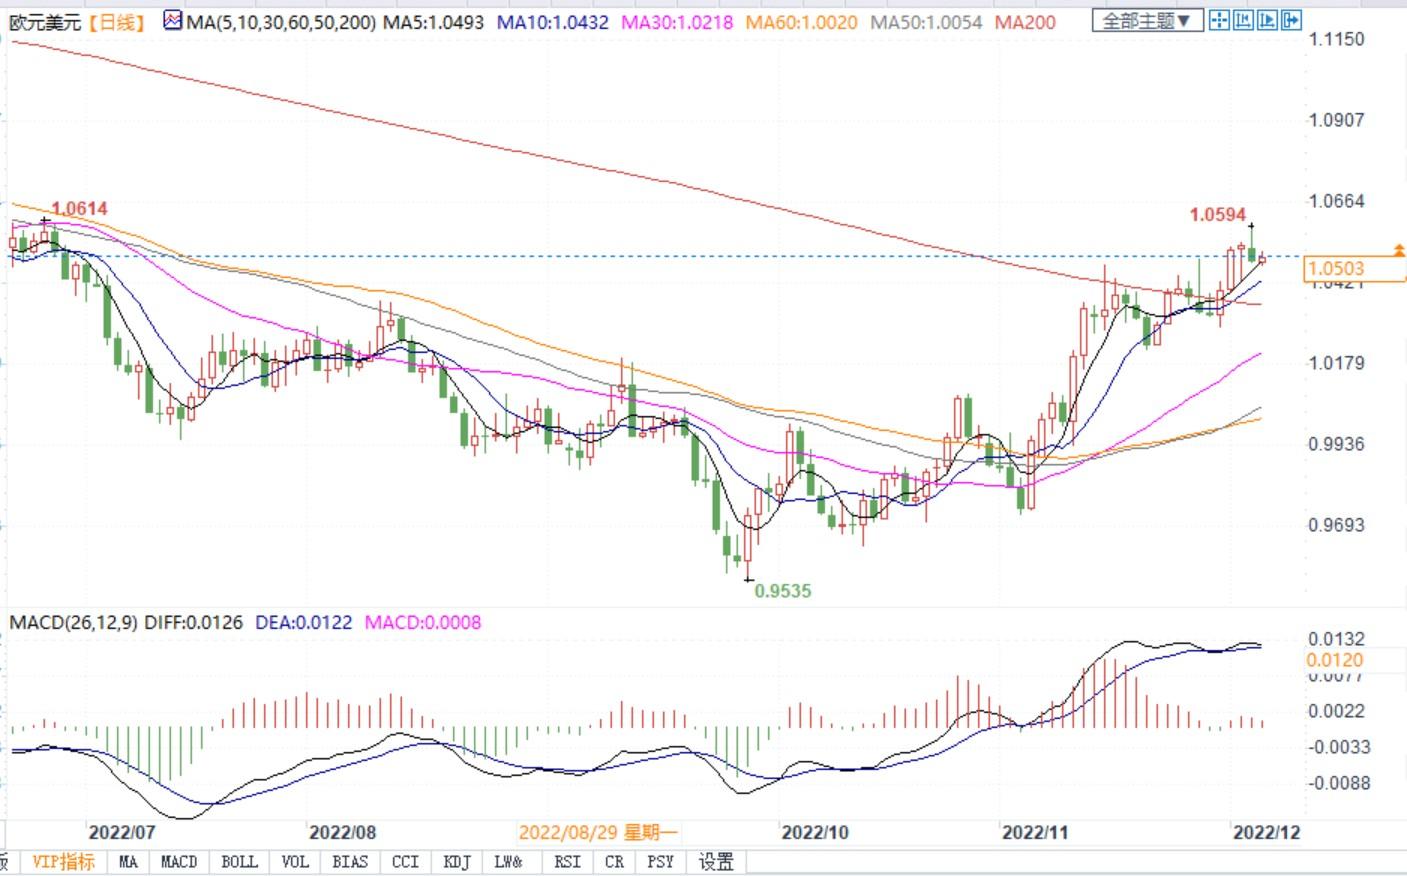
Task: Switch to the BOLL indicator tab
Action: [x=239, y=861]
